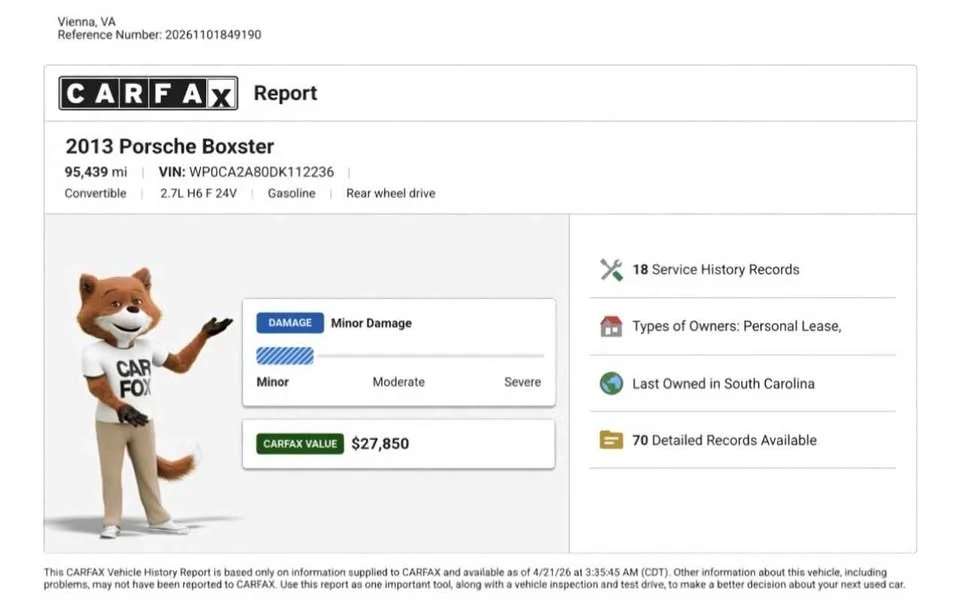The height and width of the screenshot is (600, 960).
Task: Click the blue DAMAGE badge
Action: point(290,323)
